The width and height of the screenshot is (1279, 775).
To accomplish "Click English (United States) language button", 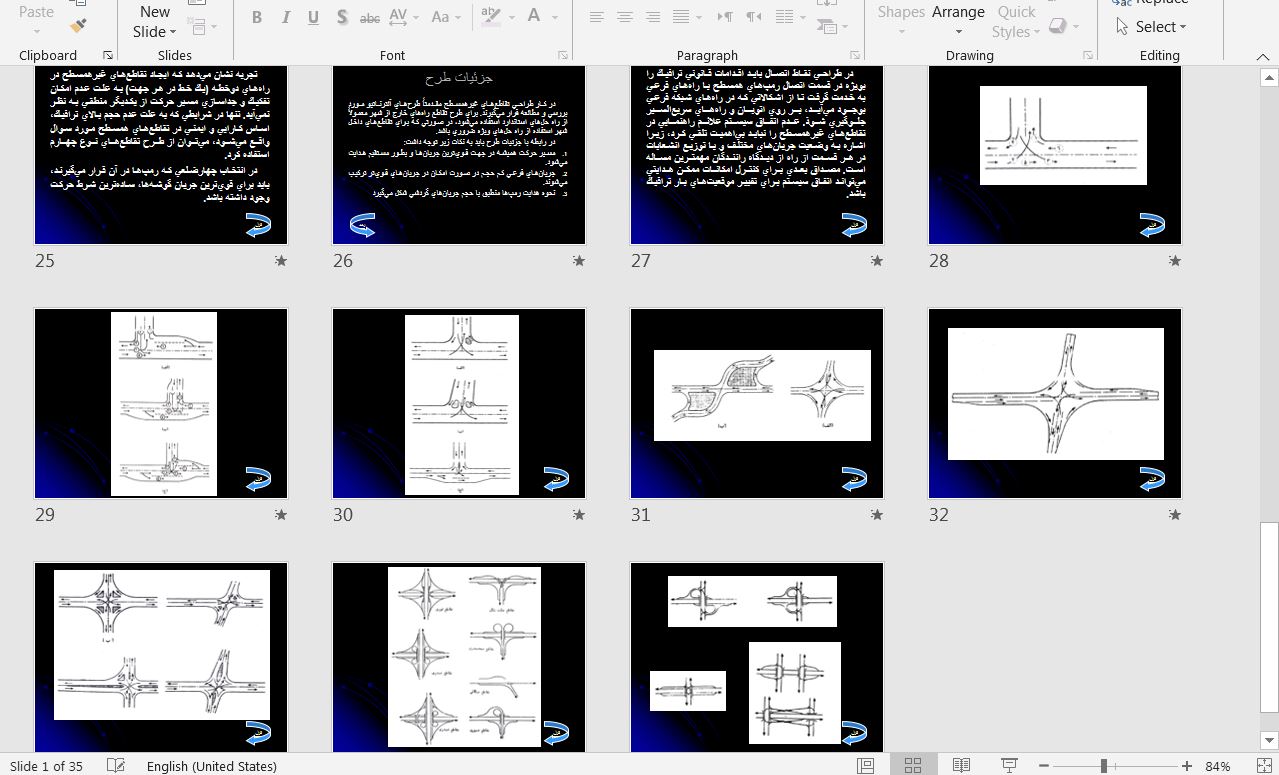I will [211, 766].
